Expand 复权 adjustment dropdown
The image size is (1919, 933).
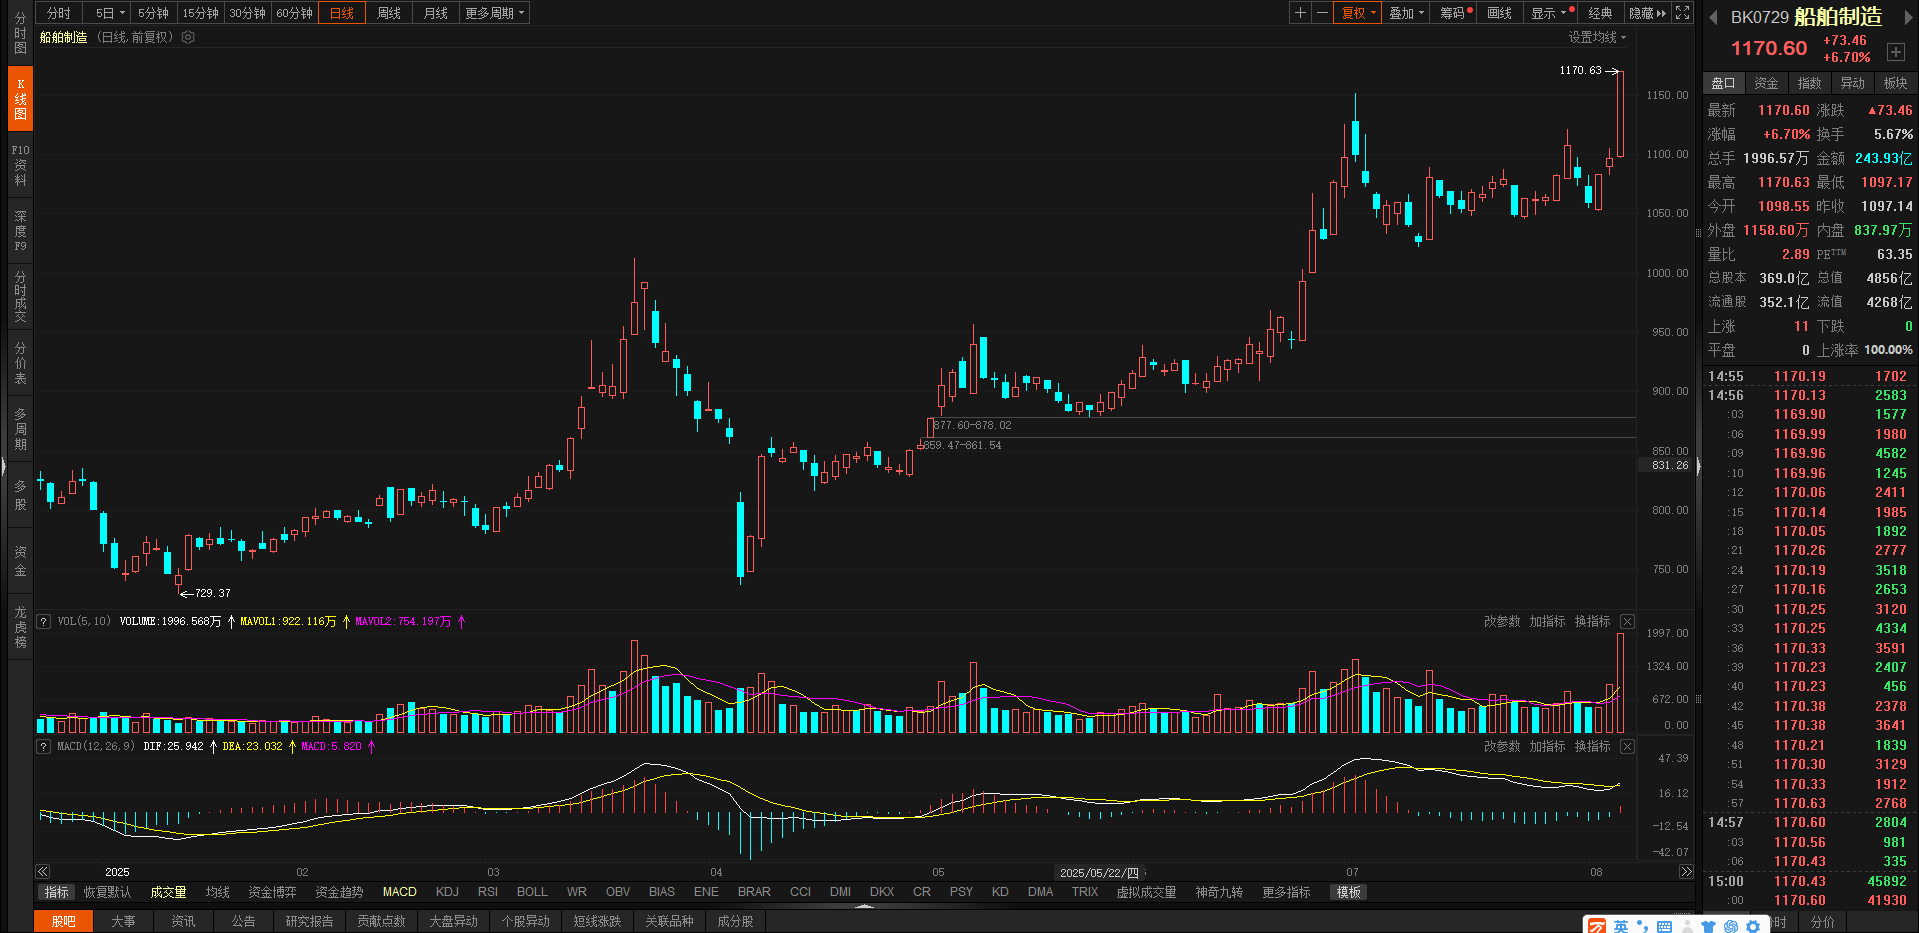[1358, 13]
